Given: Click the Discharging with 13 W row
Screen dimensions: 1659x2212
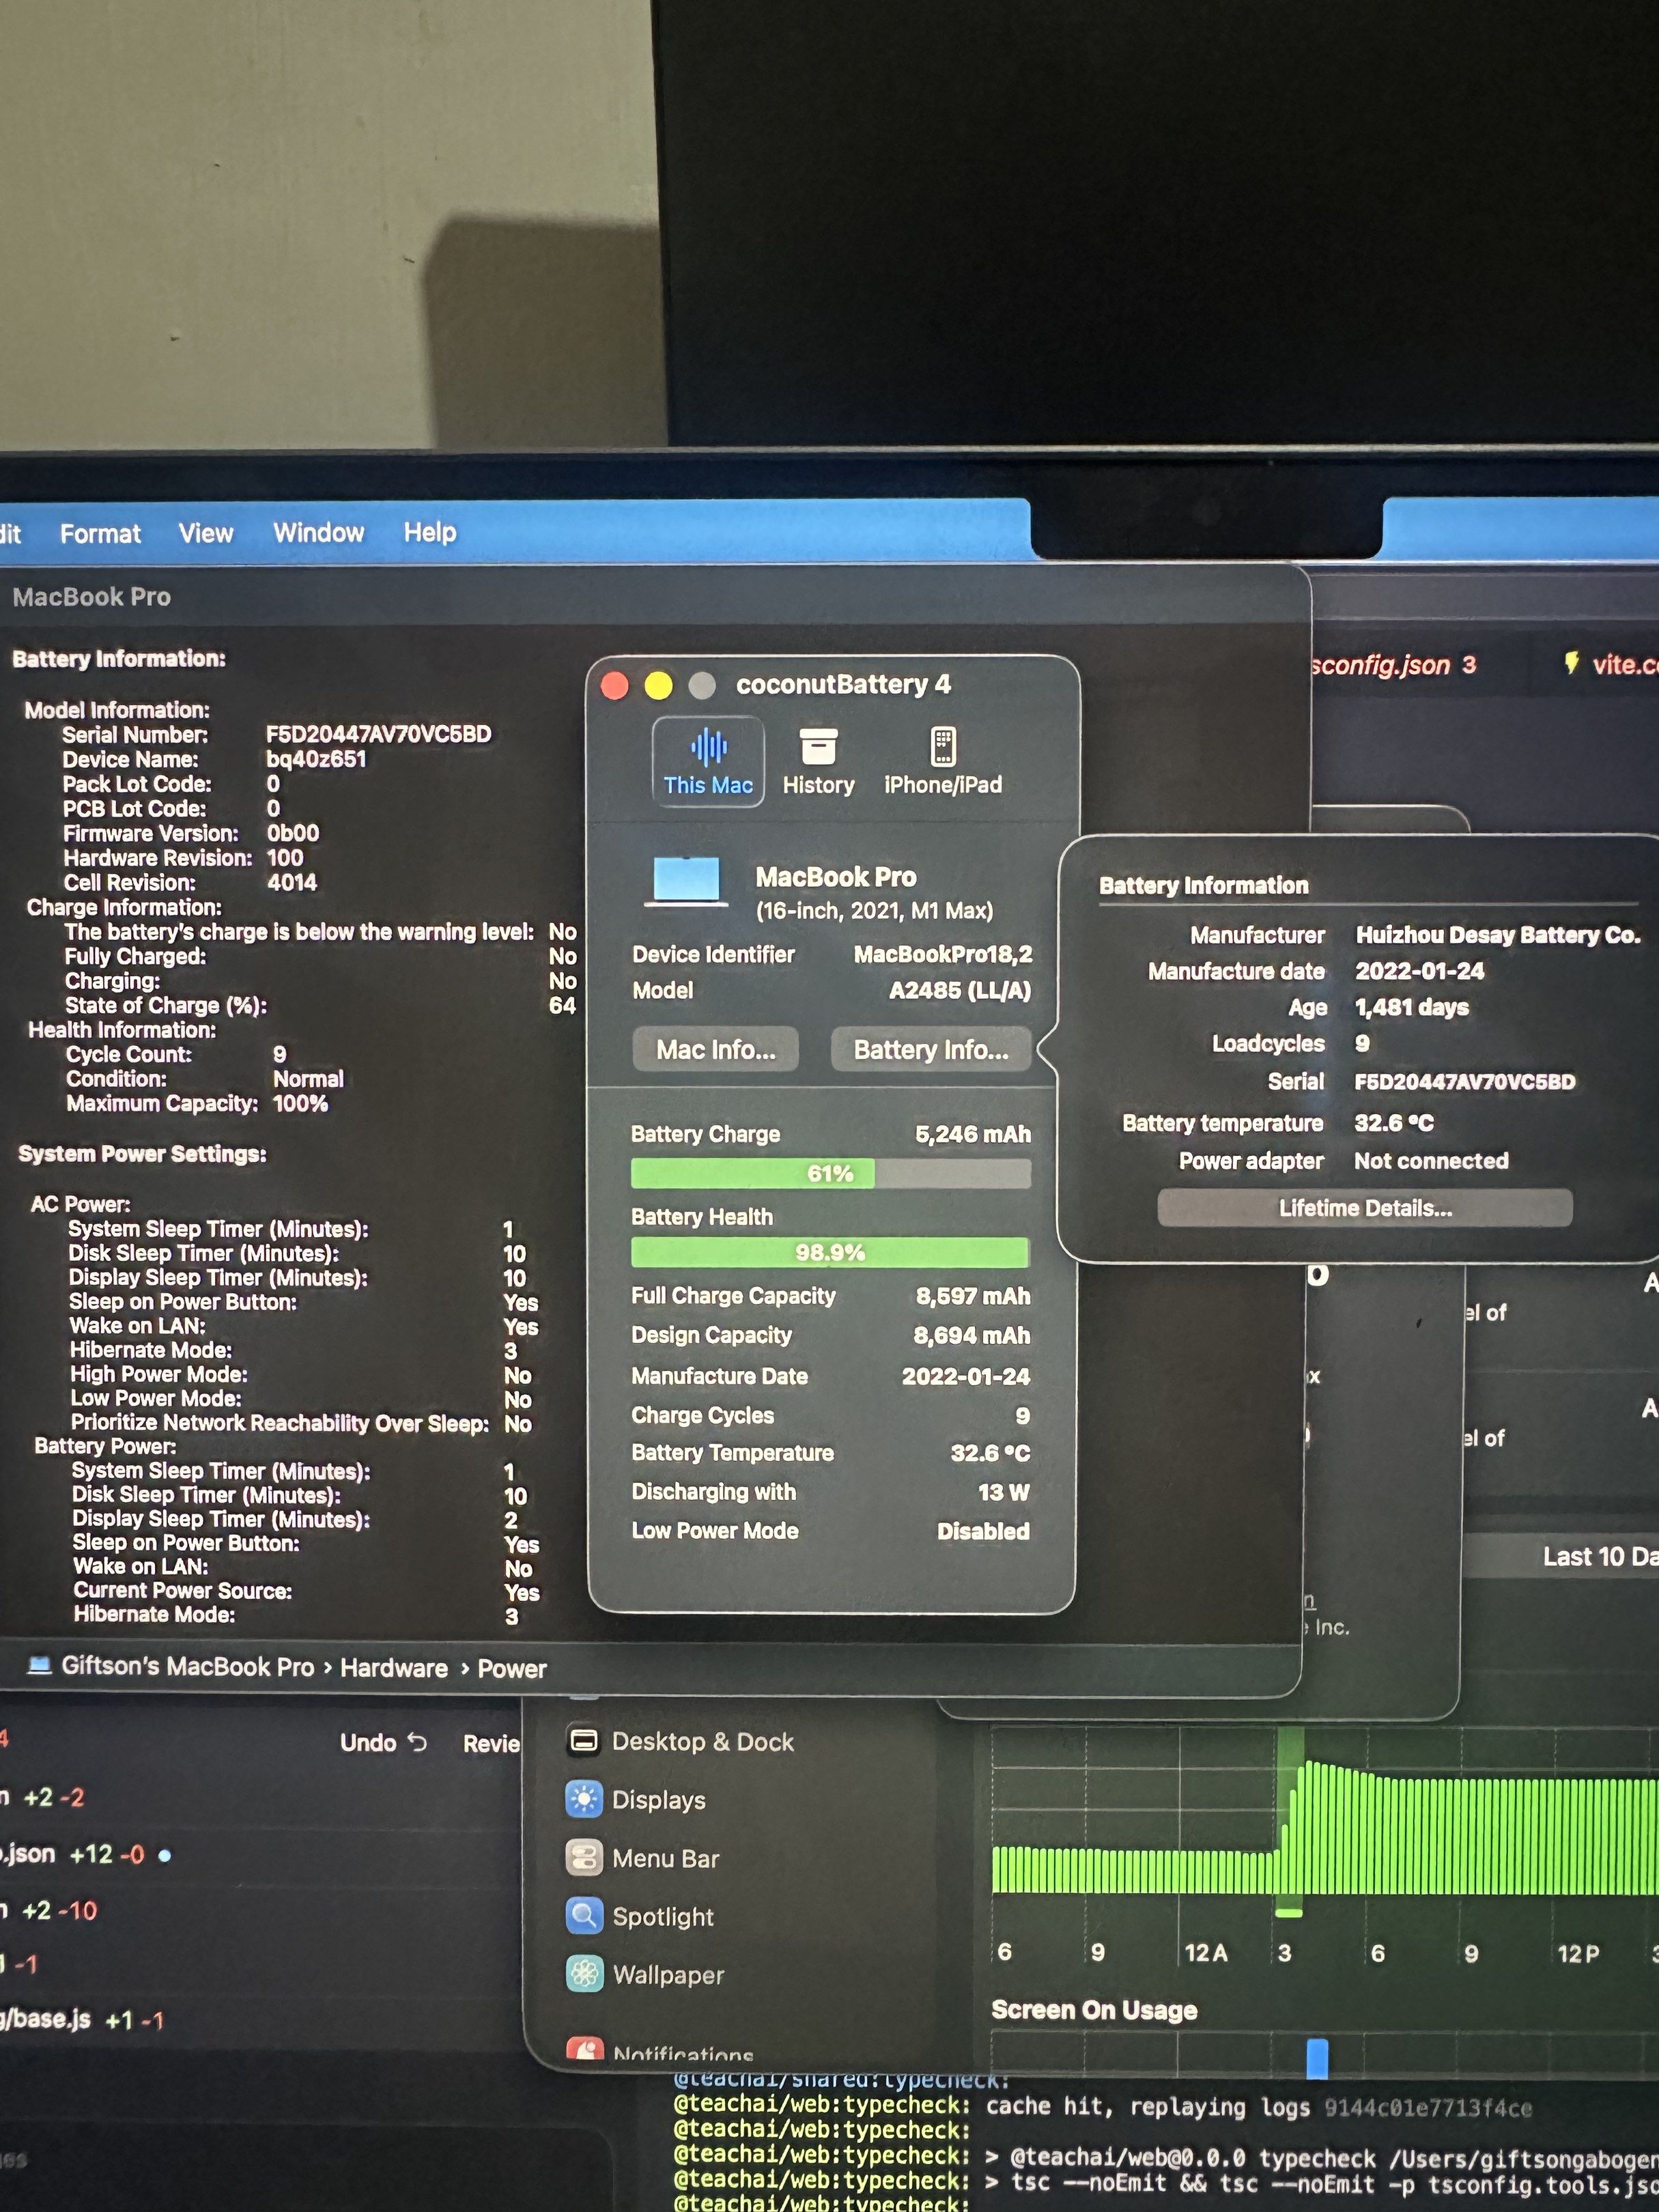Looking at the screenshot, I should [830, 1492].
